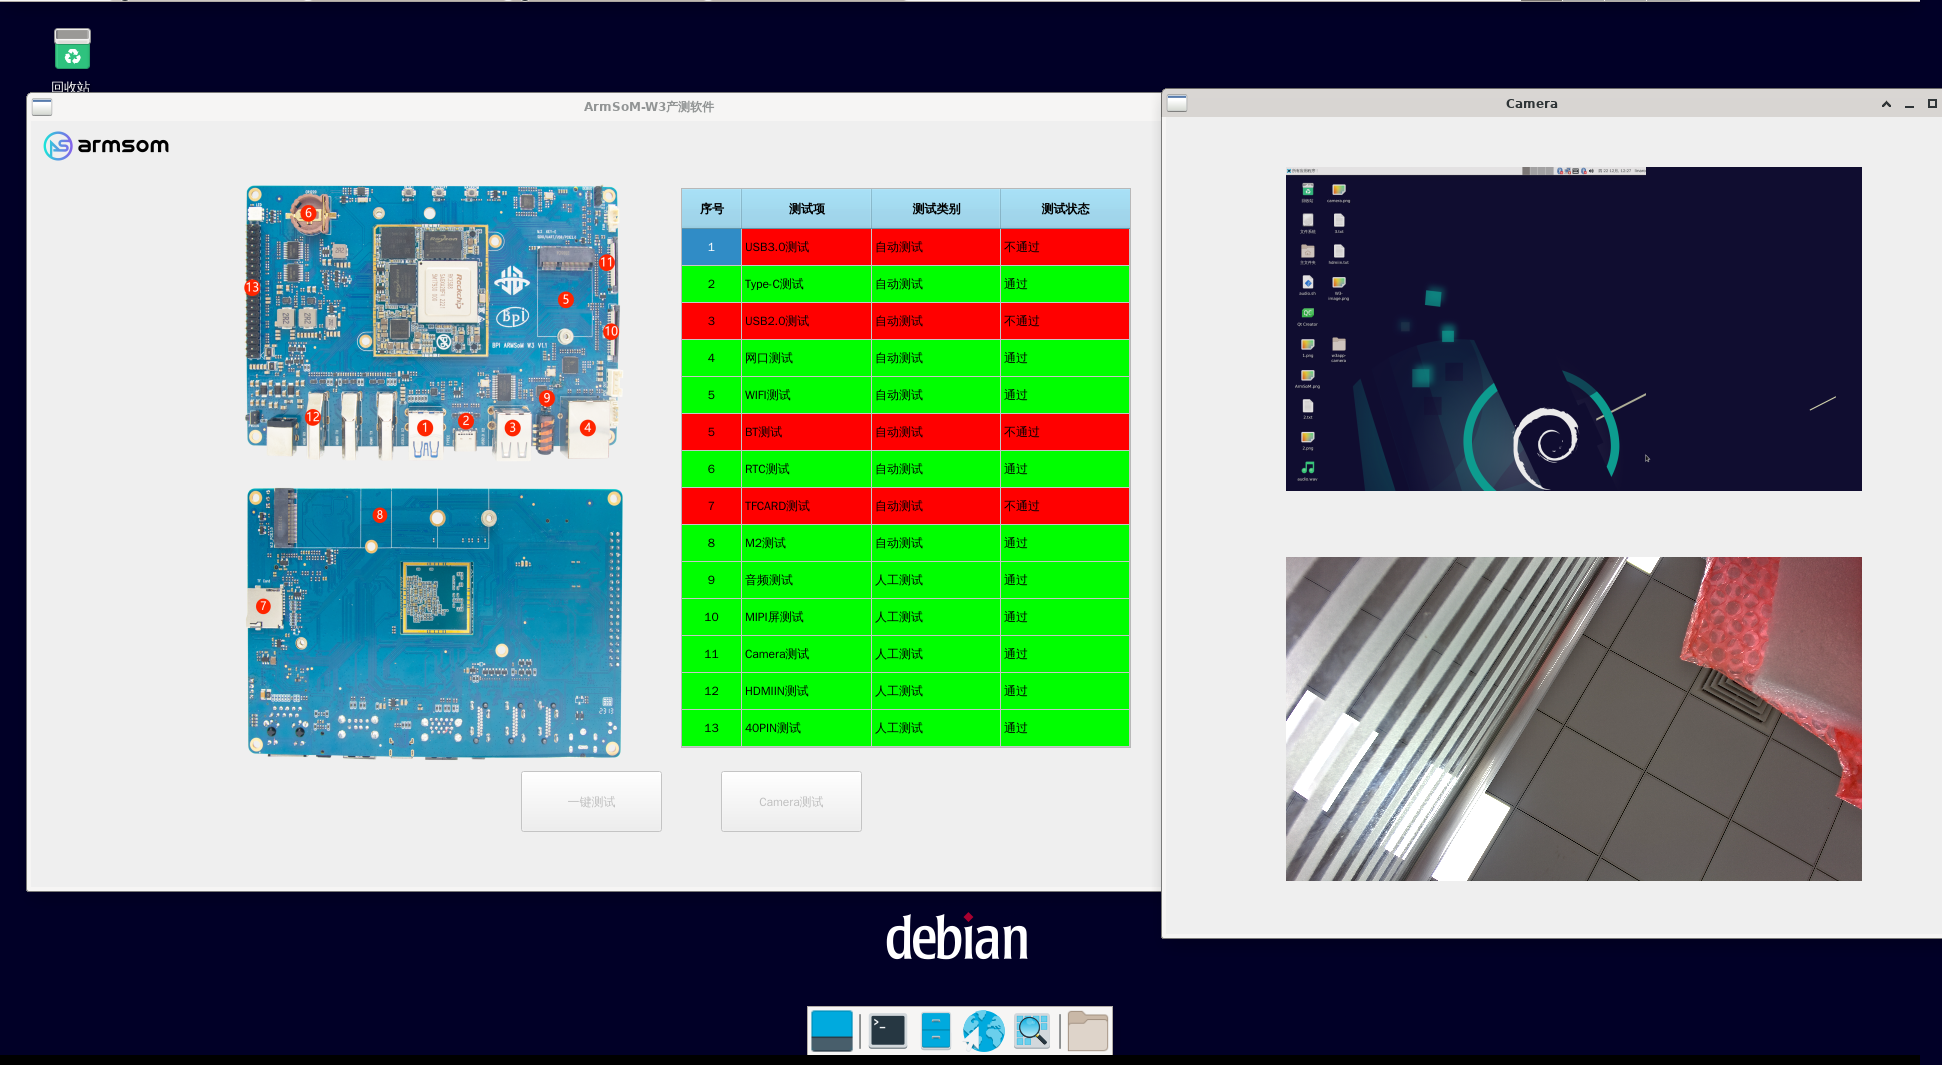Select the Camera测试 table cell

(806, 654)
